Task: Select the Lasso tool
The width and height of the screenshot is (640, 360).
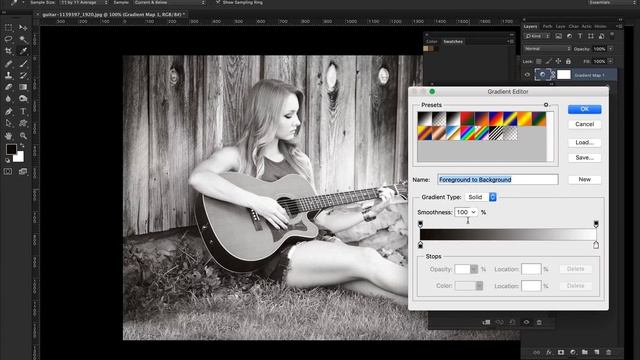Action: pyautogui.click(x=9, y=39)
